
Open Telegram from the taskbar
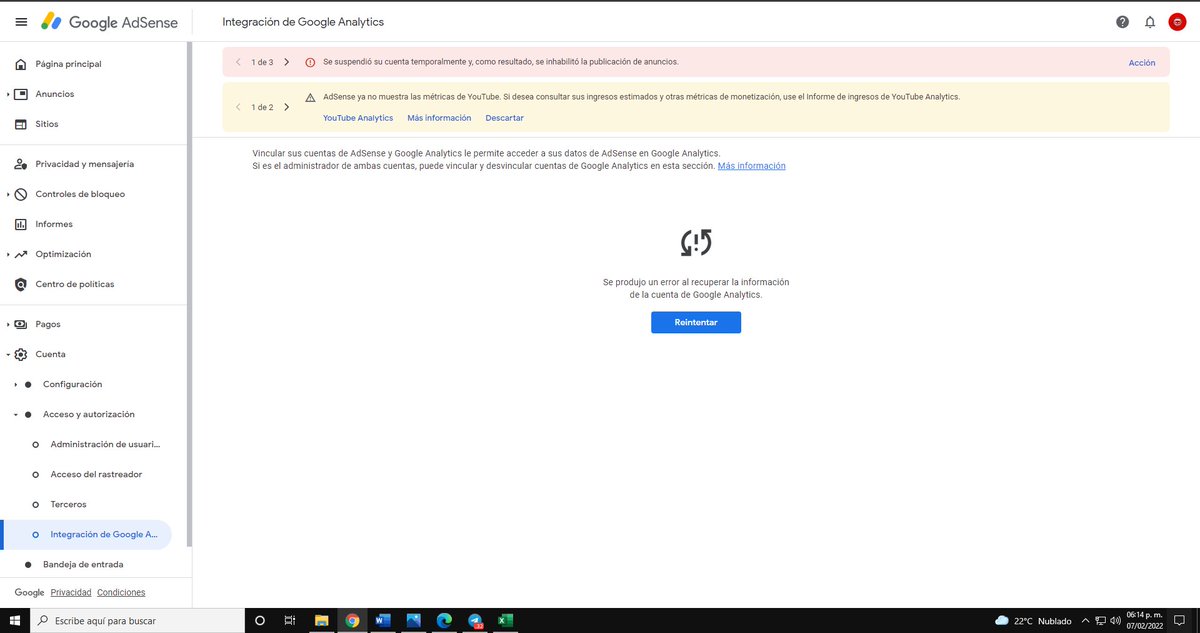[475, 620]
